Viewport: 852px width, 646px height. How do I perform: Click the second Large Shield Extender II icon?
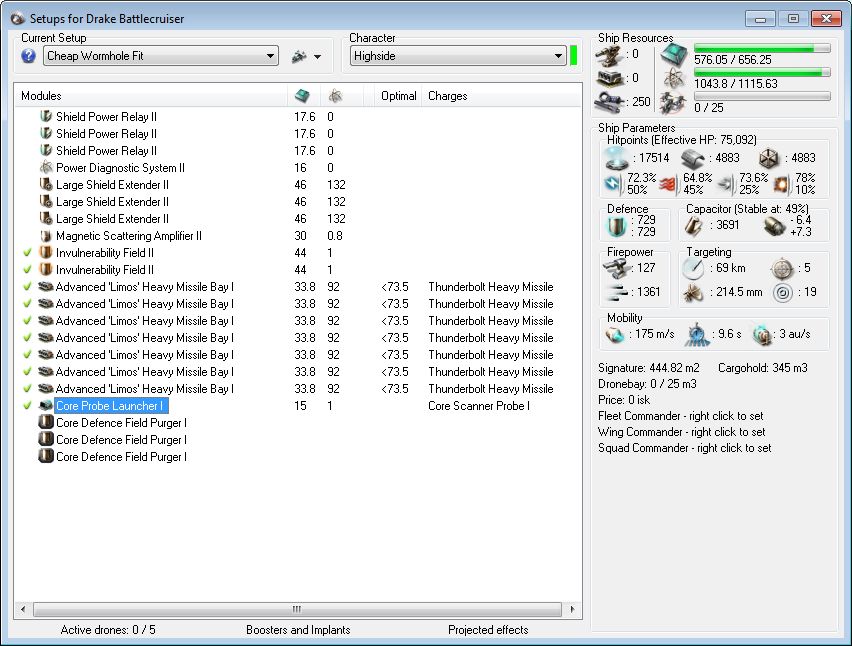pos(46,202)
